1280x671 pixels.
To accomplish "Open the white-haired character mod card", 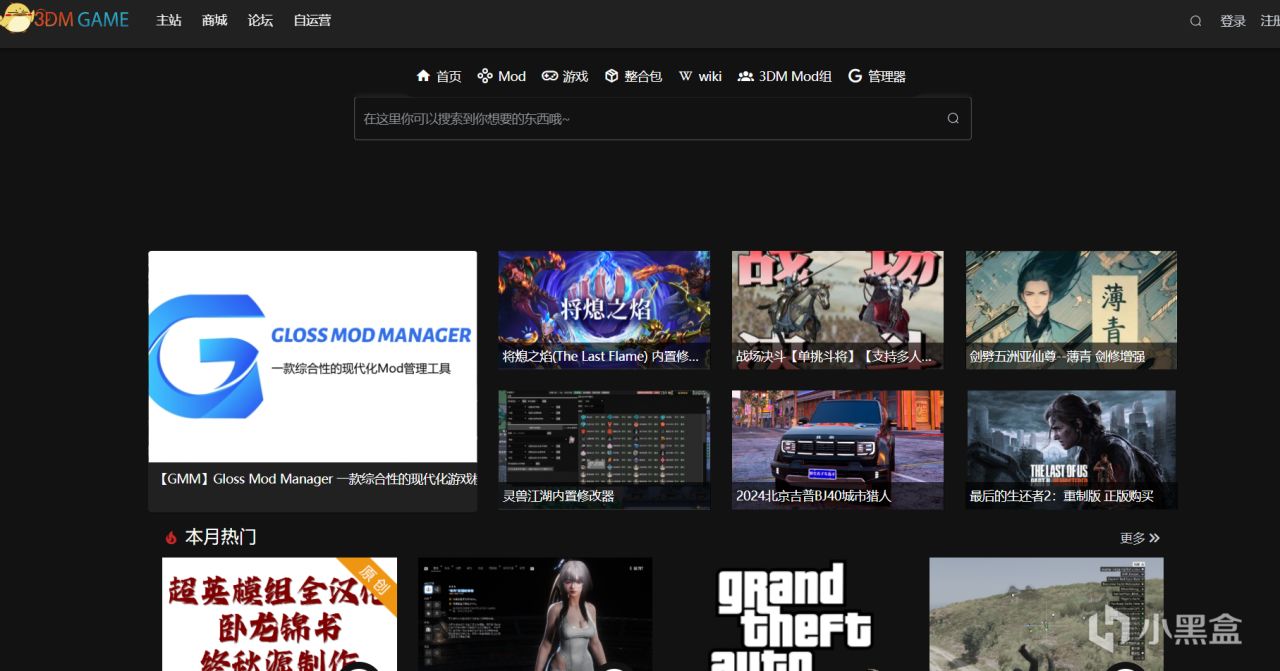I will click(x=535, y=614).
